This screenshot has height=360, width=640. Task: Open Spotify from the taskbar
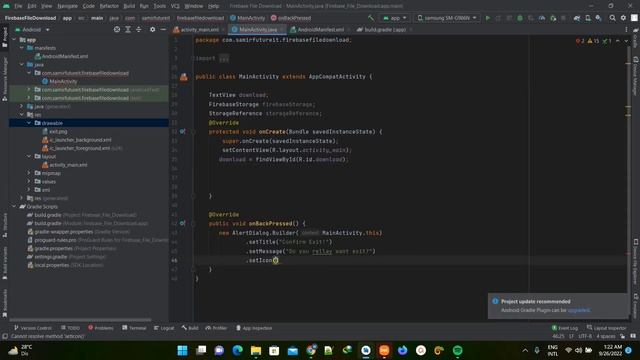pyautogui.click(x=458, y=350)
